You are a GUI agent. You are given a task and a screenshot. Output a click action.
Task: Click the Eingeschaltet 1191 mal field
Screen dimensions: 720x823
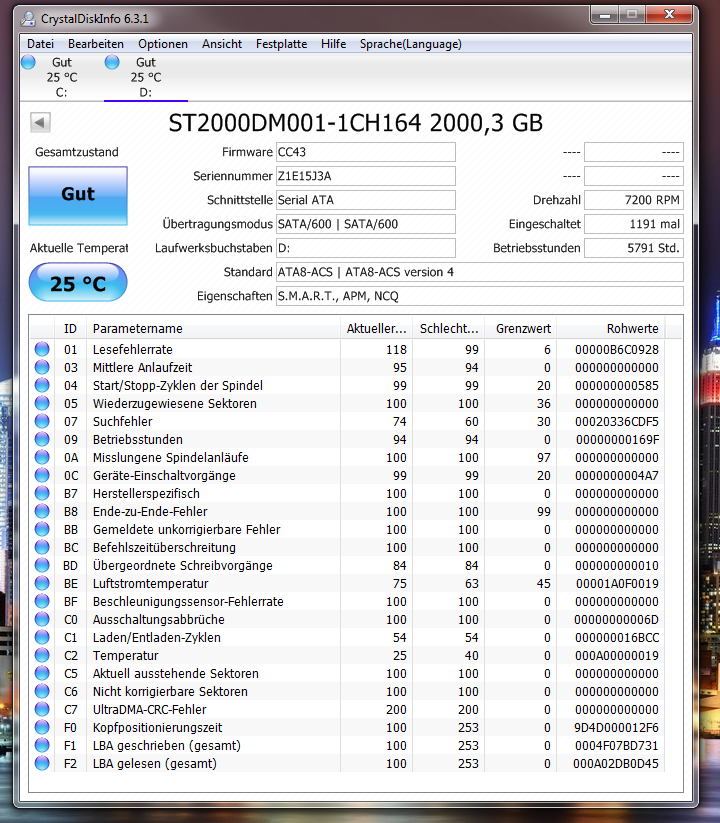pyautogui.click(x=634, y=224)
